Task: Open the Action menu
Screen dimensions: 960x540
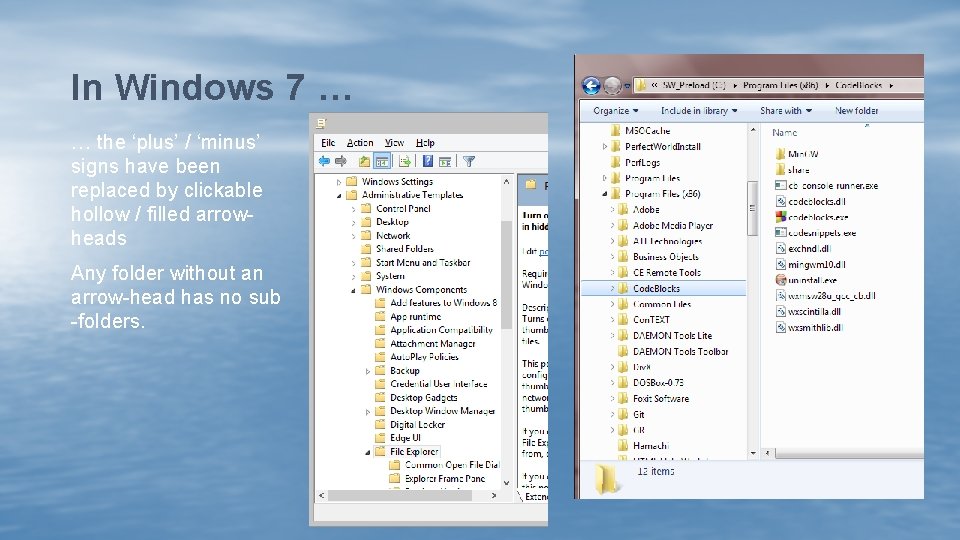Action: [x=360, y=143]
